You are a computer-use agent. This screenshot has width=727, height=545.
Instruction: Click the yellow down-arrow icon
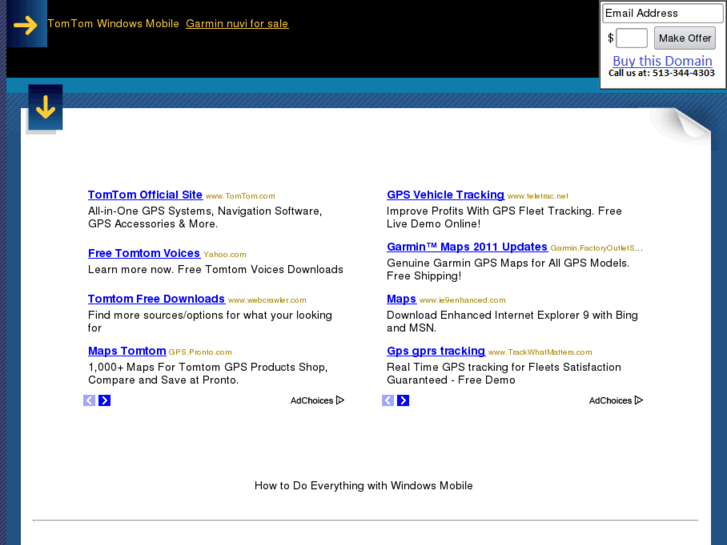click(x=45, y=107)
